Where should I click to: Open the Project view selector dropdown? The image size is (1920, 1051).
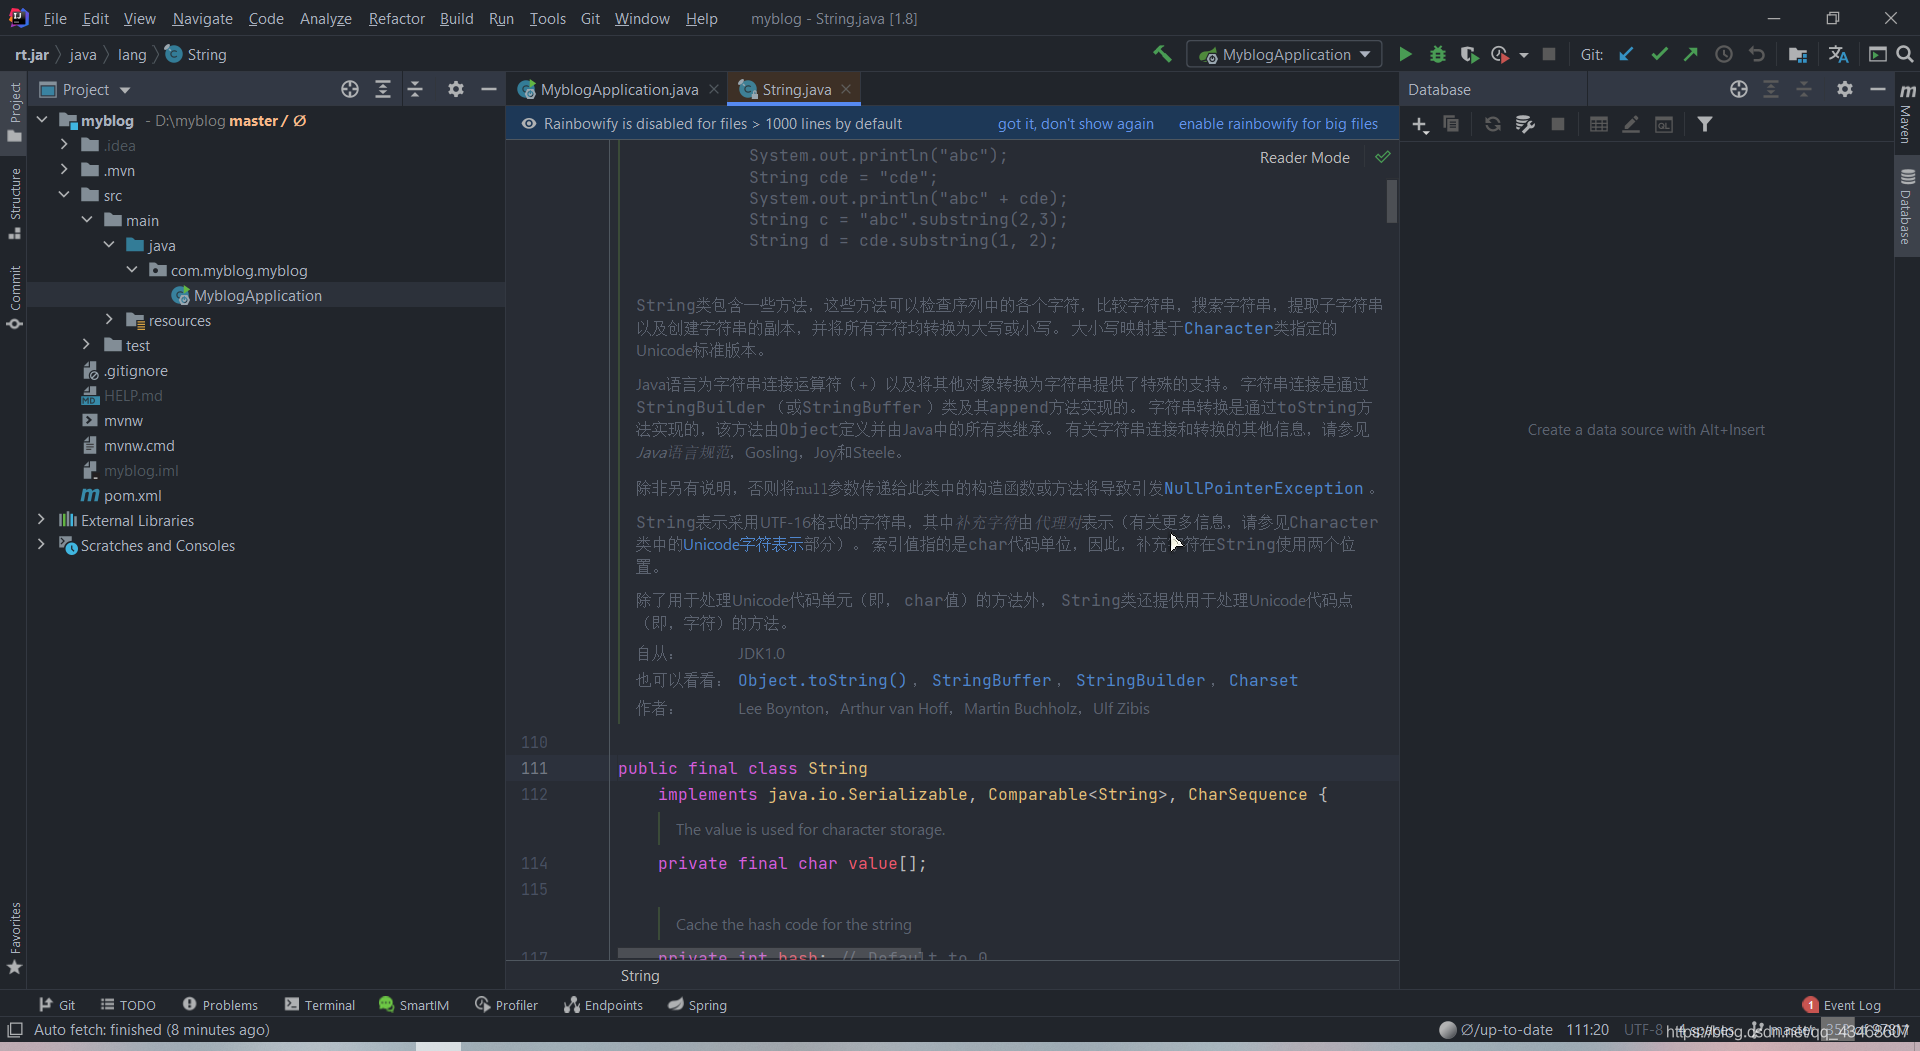click(x=86, y=89)
